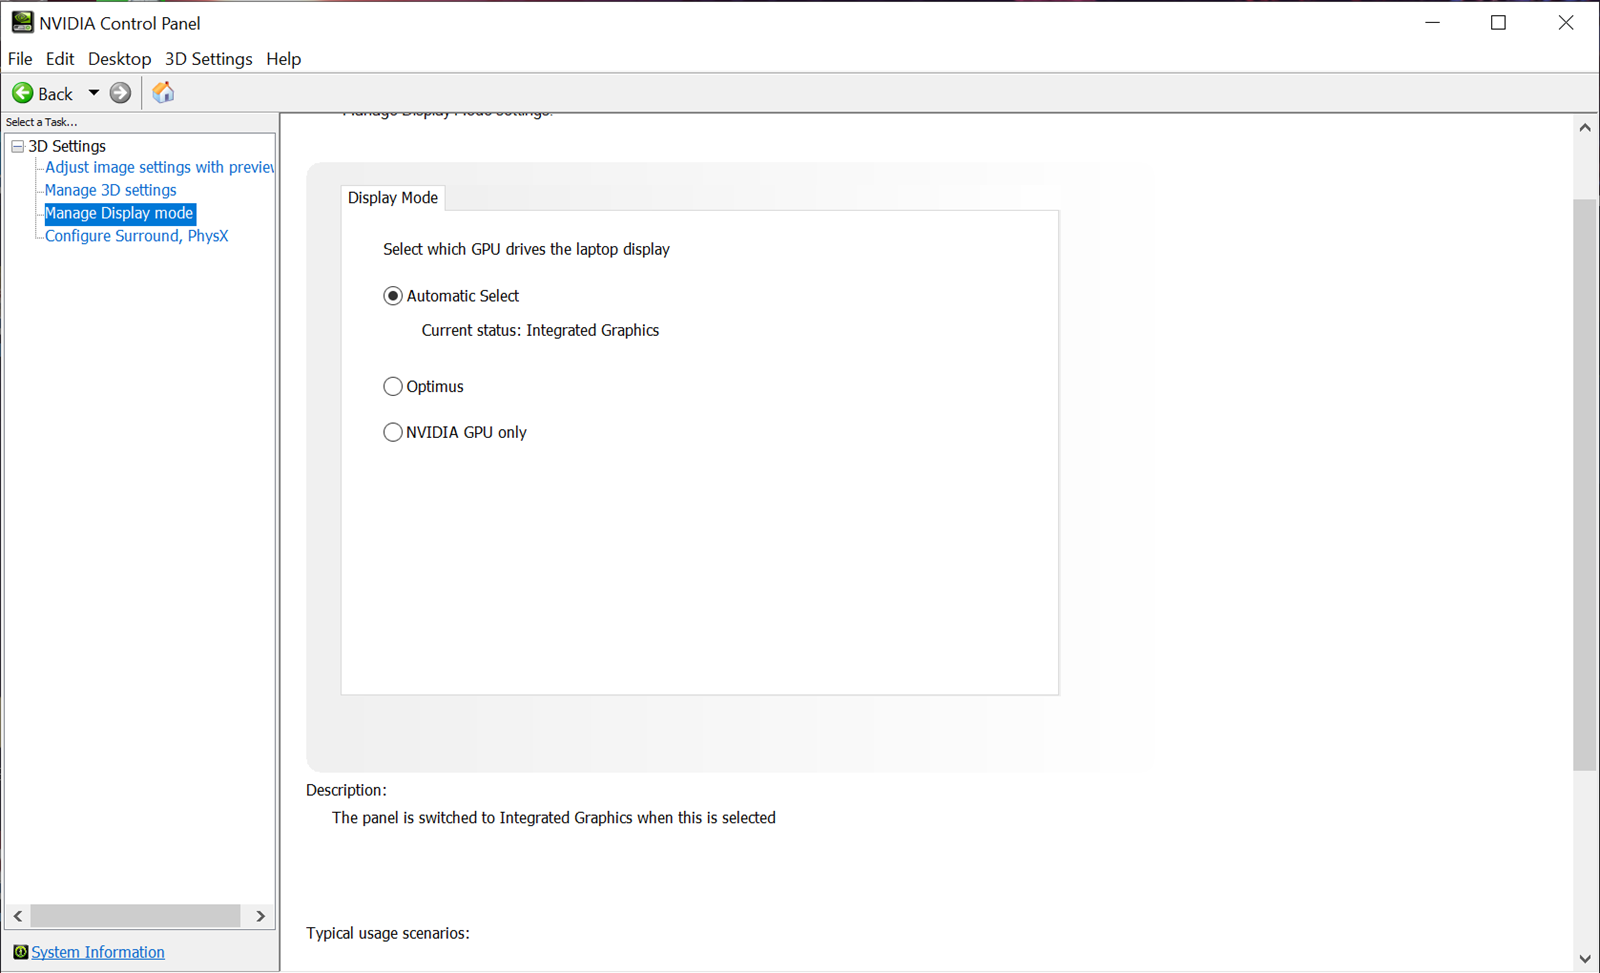This screenshot has height=973, width=1600.
Task: Open Manage 3D settings task
Action: coord(110,190)
